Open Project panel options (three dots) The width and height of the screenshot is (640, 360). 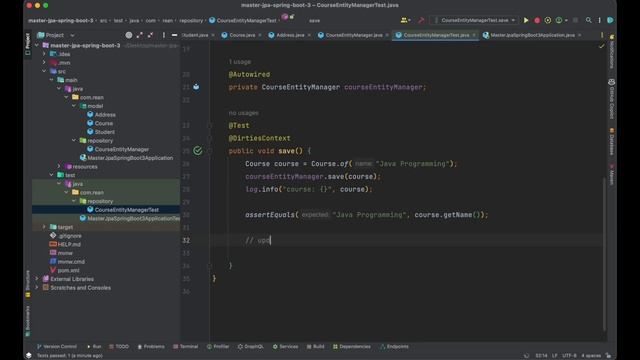164,35
